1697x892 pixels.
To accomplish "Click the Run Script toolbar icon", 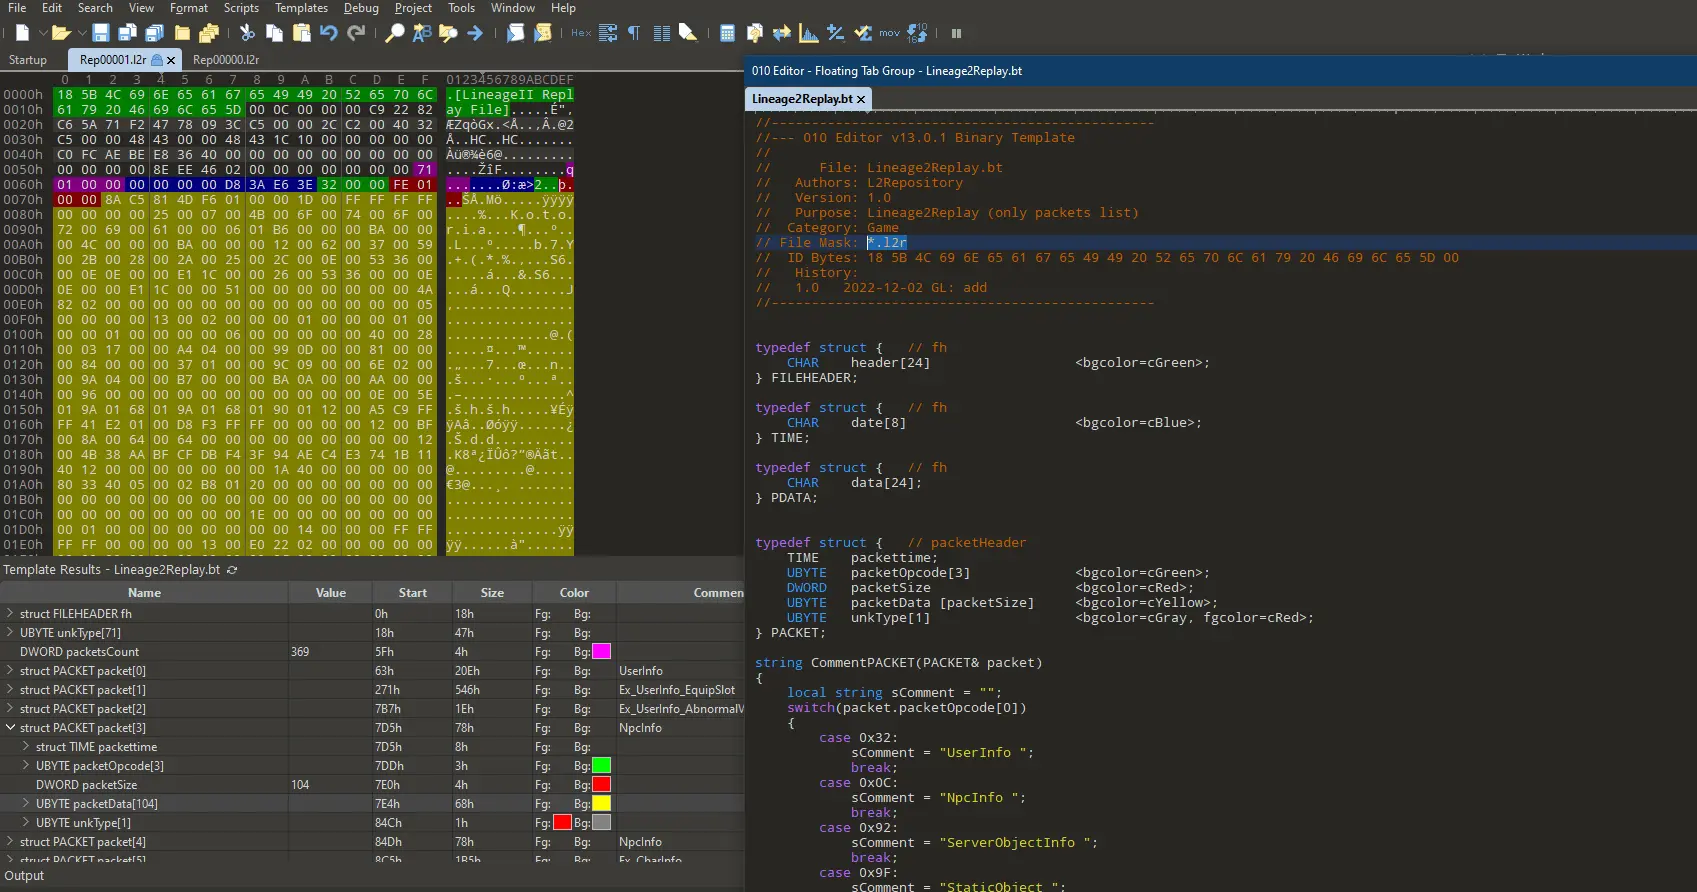I will tap(515, 33).
